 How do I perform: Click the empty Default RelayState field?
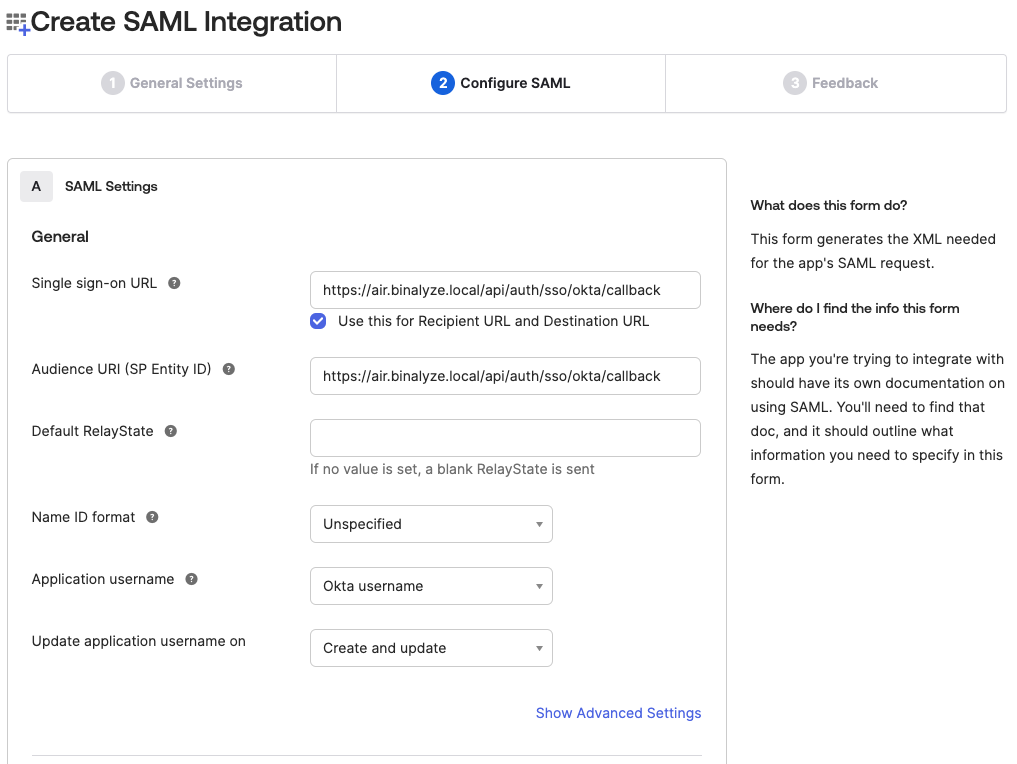click(x=505, y=438)
